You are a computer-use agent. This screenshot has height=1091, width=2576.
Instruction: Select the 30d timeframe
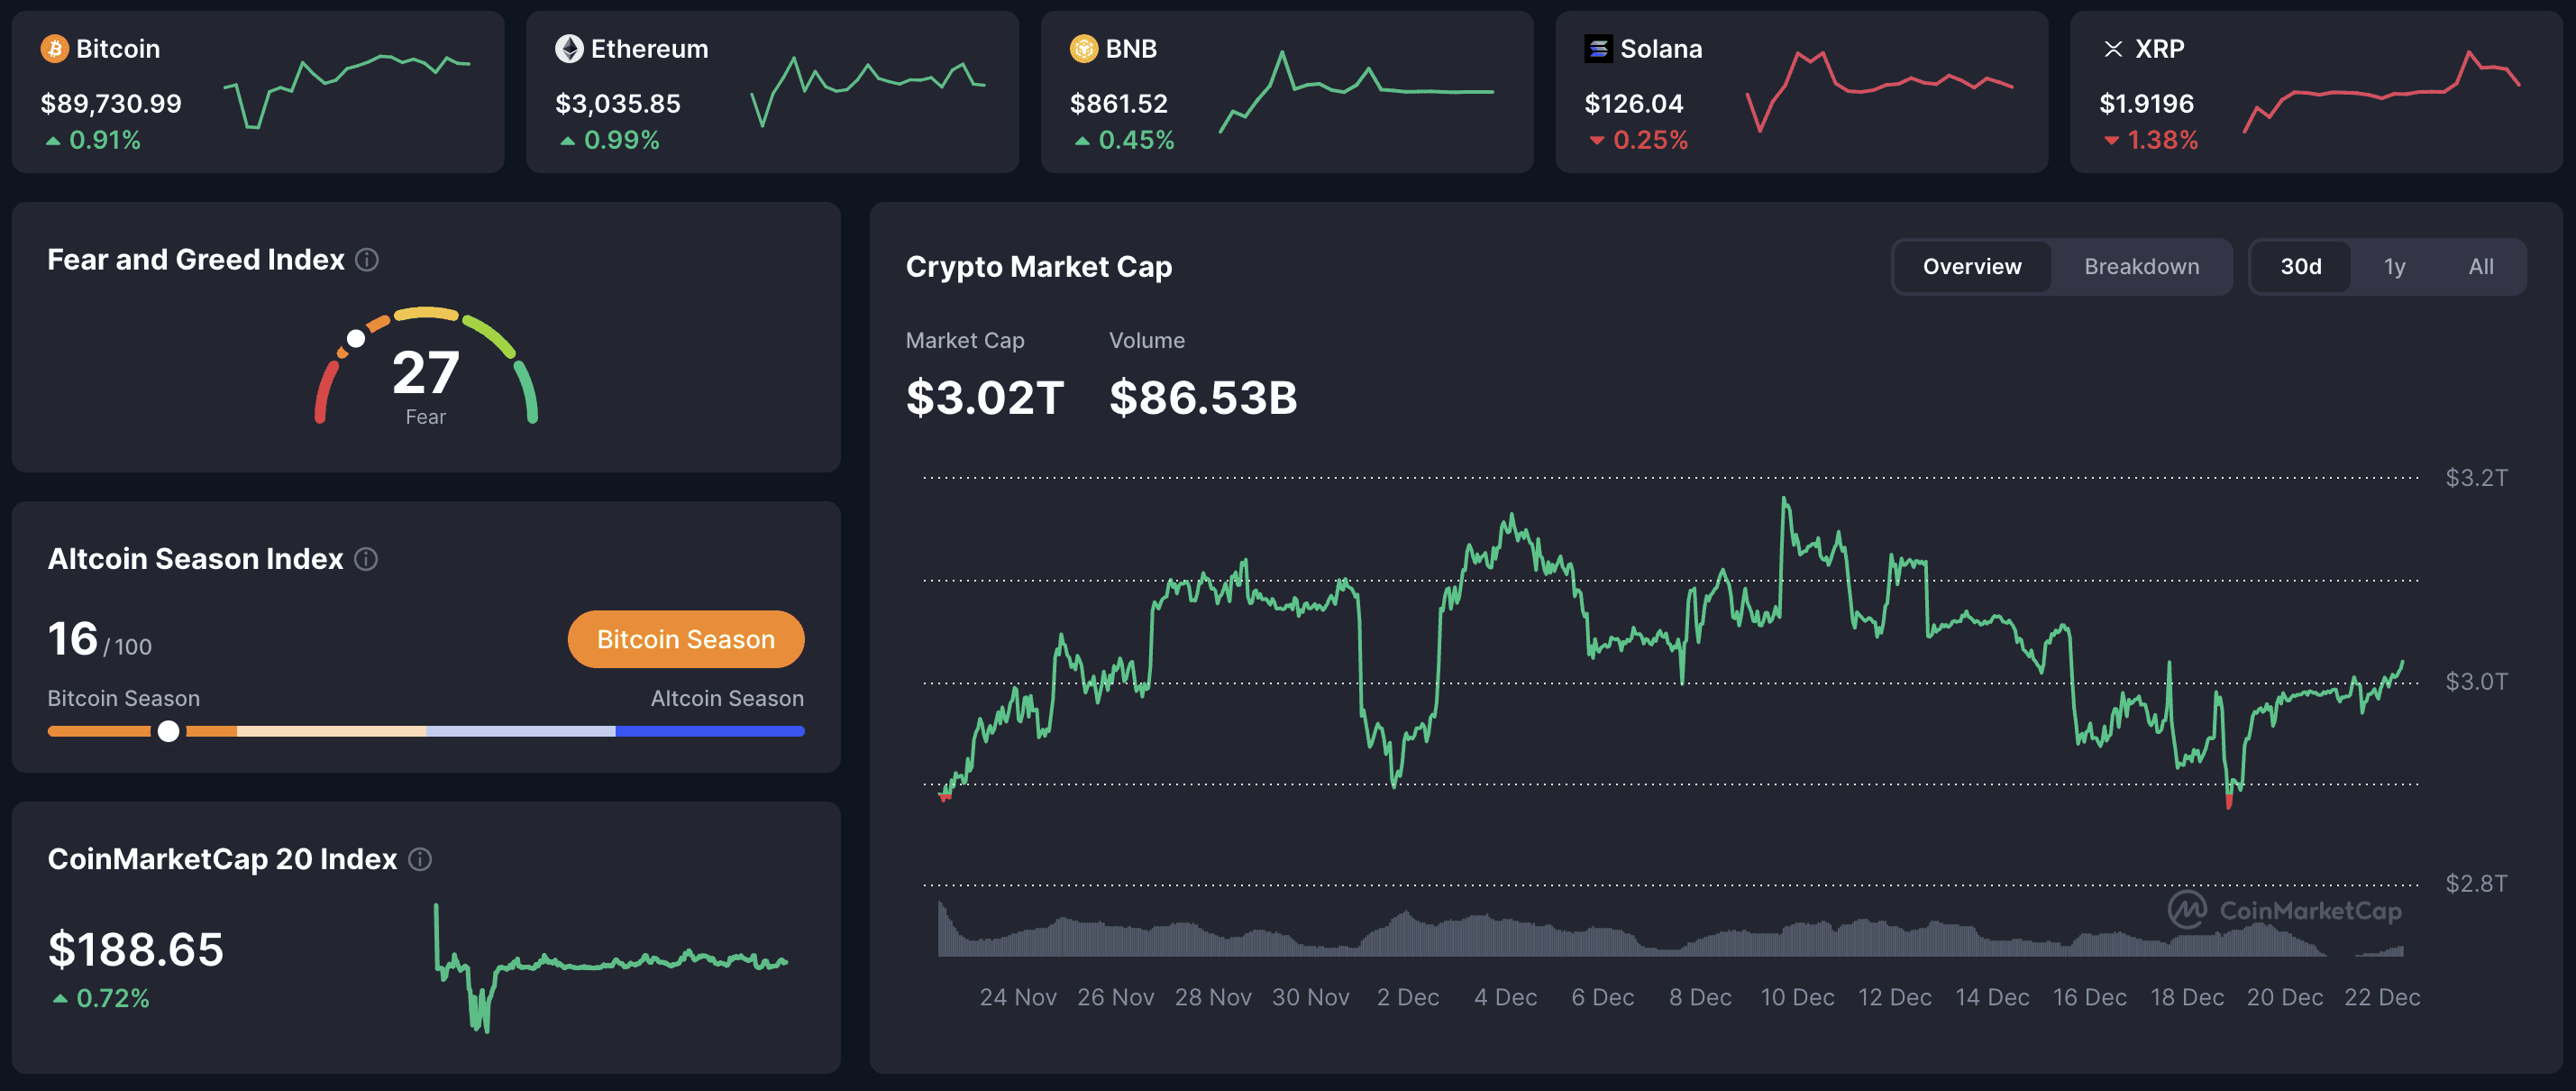point(2302,266)
